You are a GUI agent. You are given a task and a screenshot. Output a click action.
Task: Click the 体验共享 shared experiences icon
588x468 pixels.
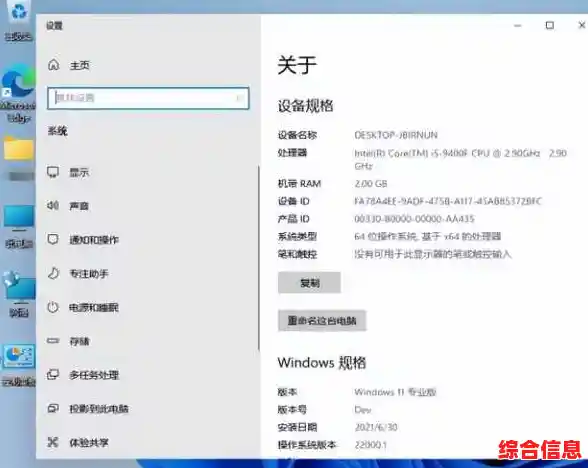(53, 442)
